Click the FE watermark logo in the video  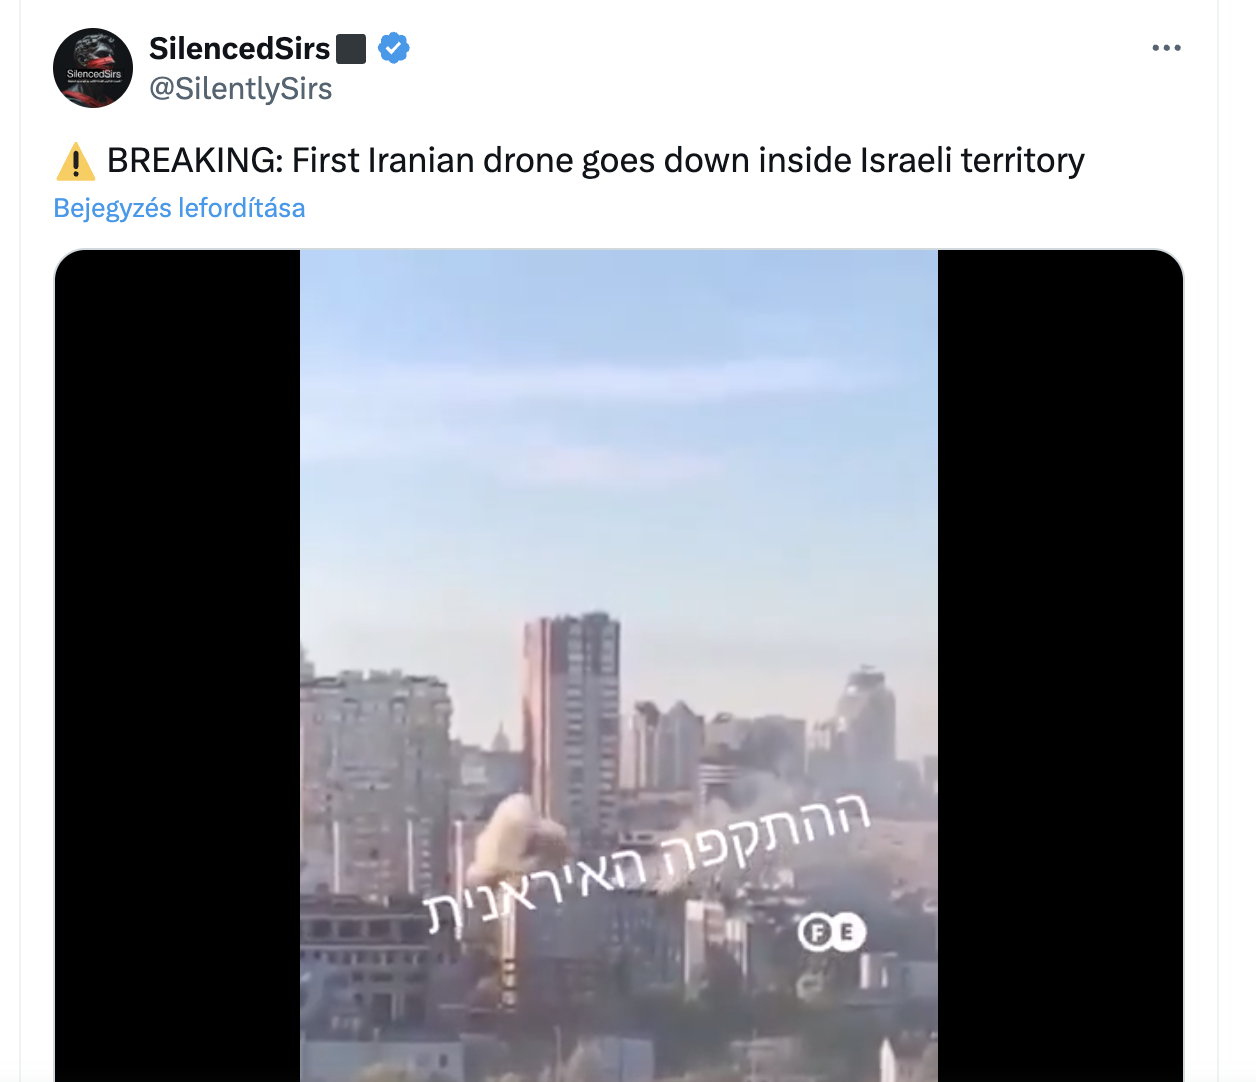click(831, 933)
